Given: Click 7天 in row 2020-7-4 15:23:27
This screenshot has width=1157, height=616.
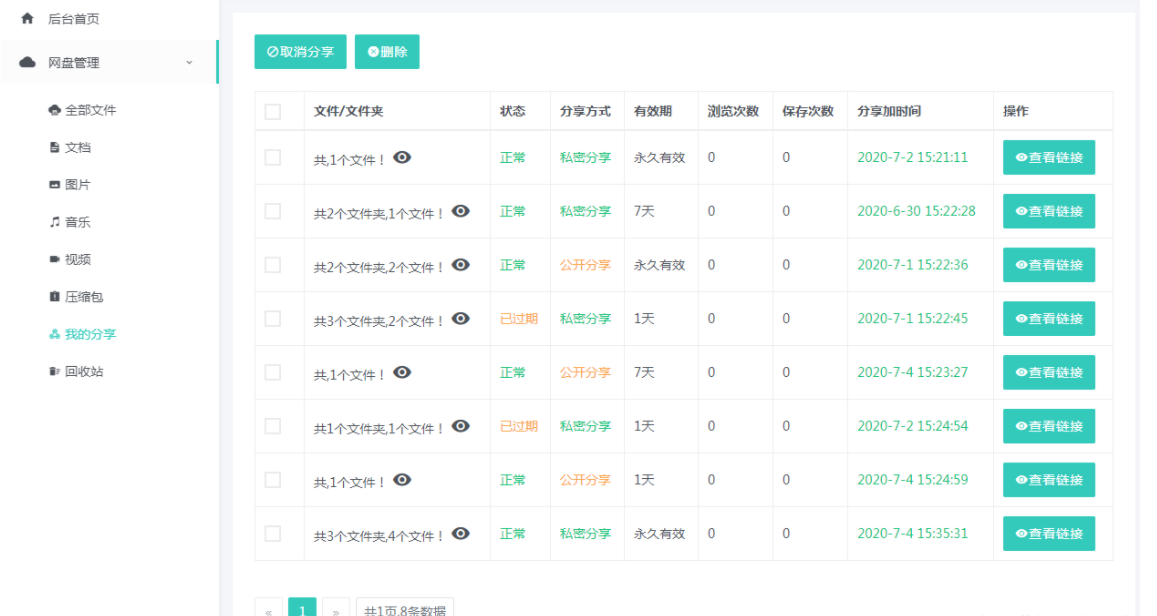Looking at the screenshot, I should (x=644, y=373).
